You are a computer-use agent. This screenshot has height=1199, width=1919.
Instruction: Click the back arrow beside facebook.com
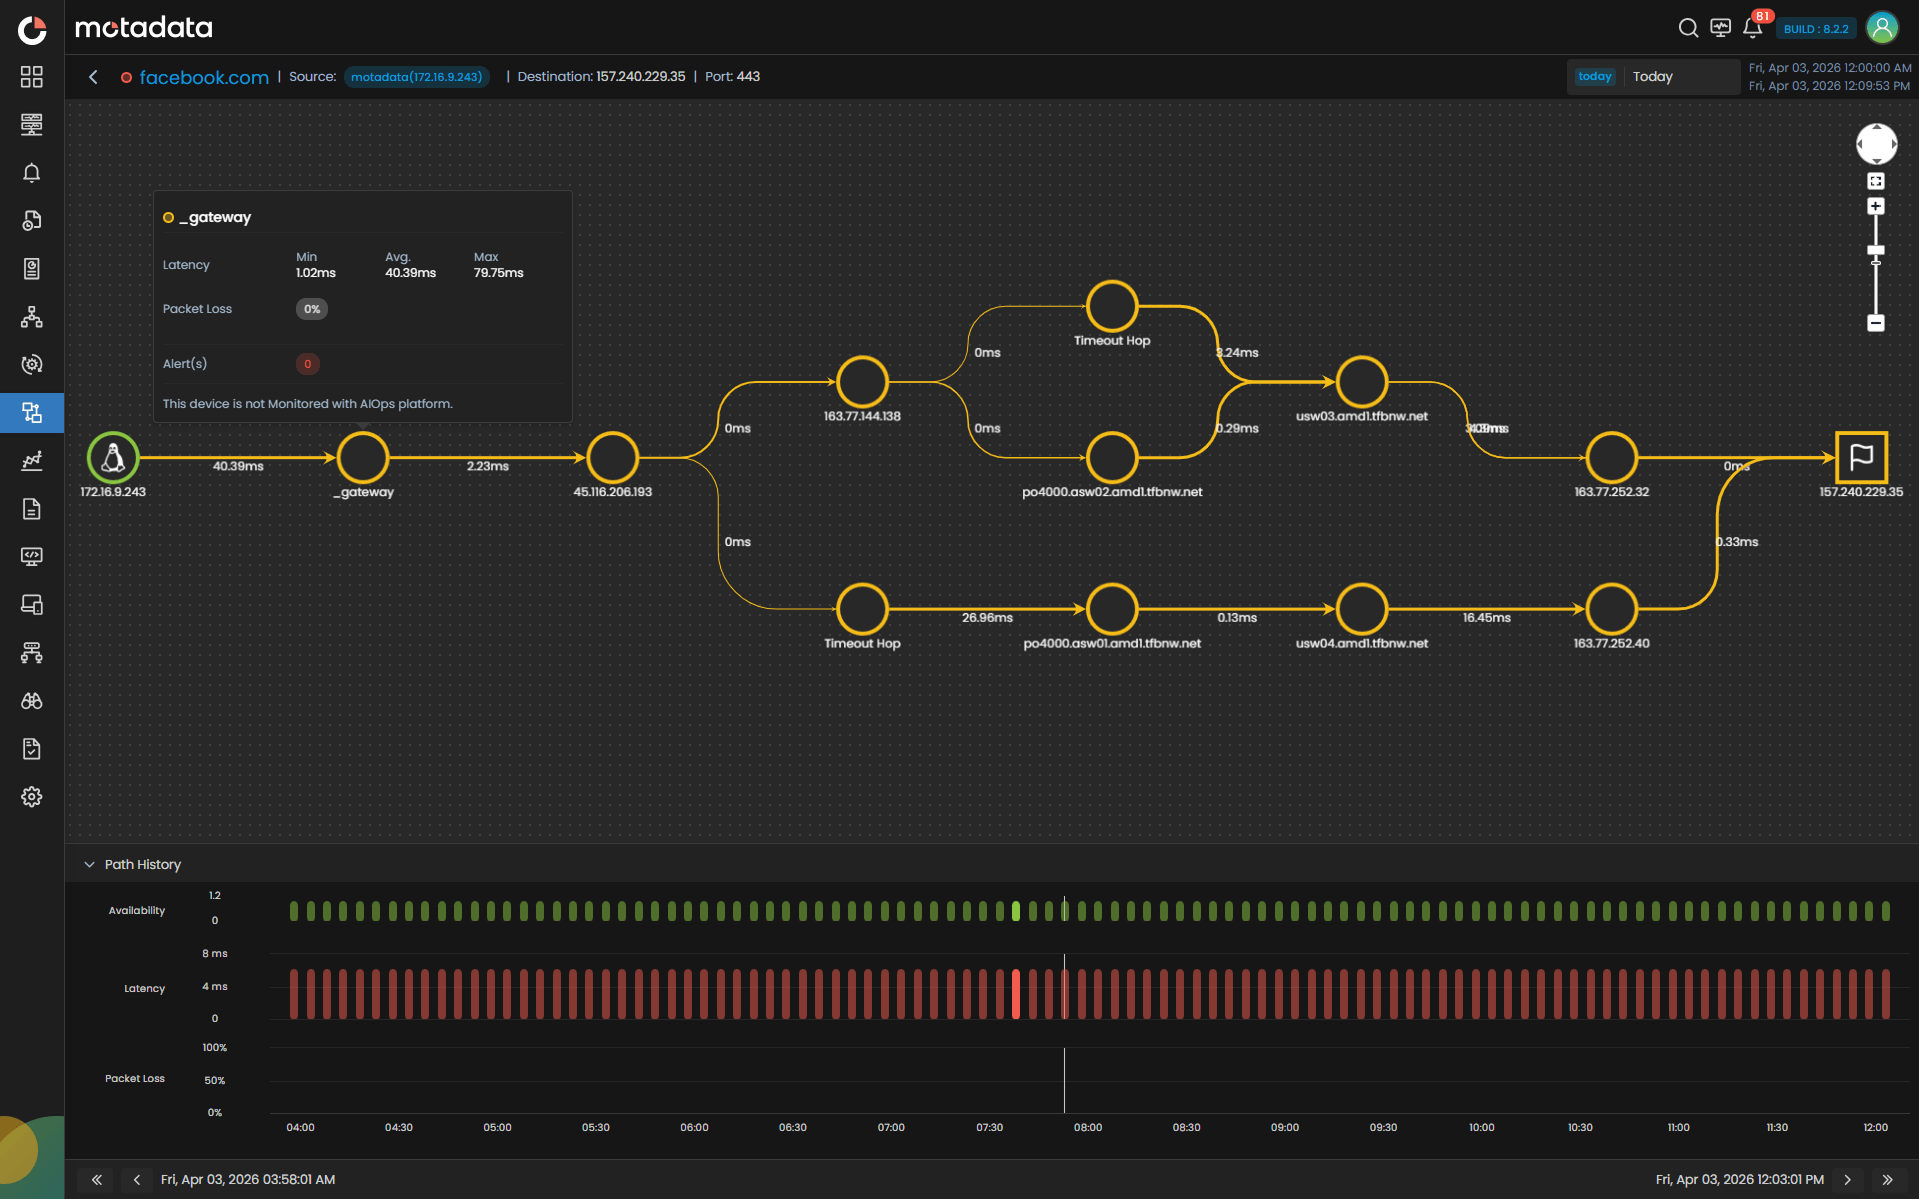coord(93,77)
